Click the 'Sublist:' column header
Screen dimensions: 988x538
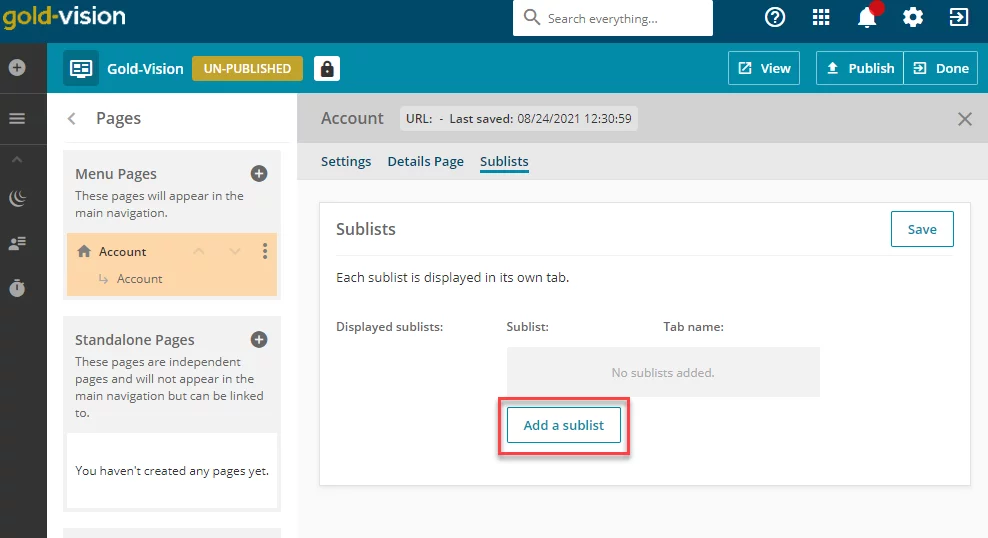tap(527, 327)
